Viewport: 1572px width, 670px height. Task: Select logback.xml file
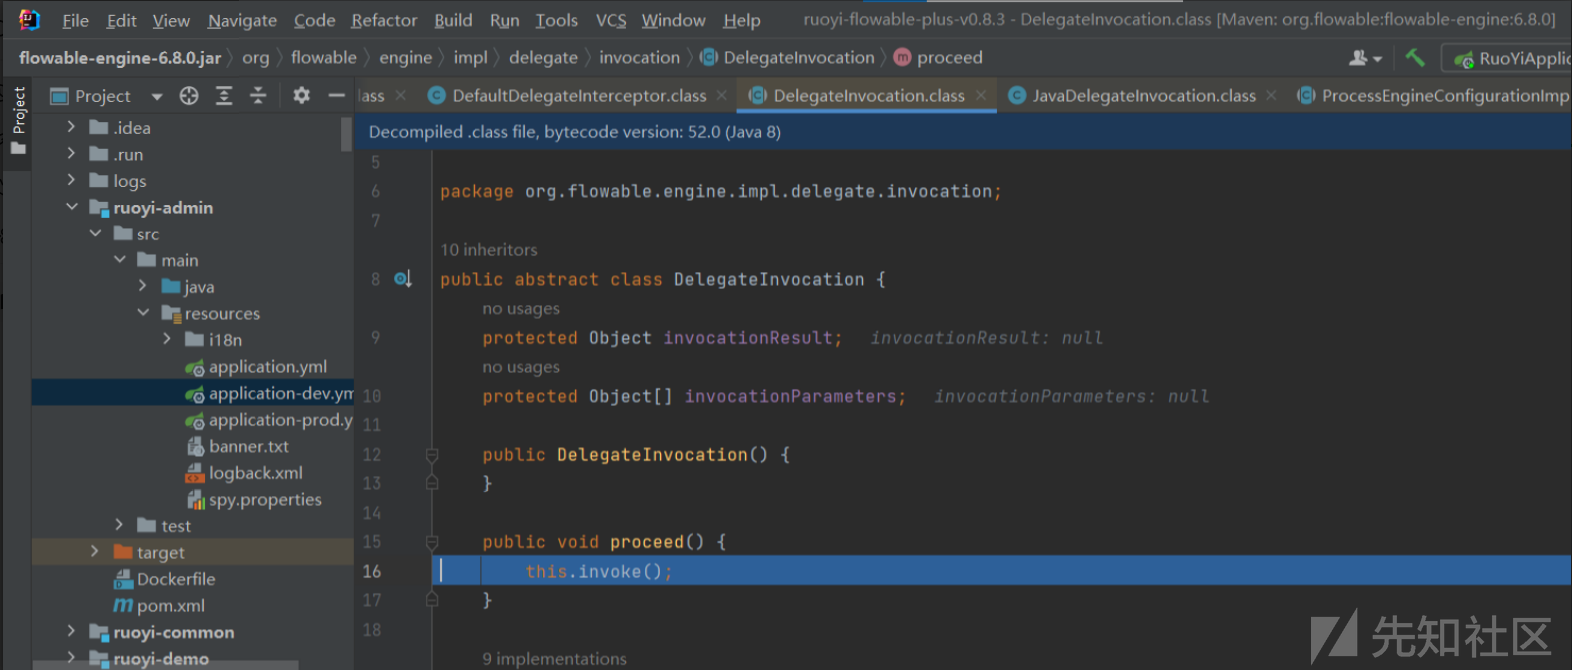(256, 473)
